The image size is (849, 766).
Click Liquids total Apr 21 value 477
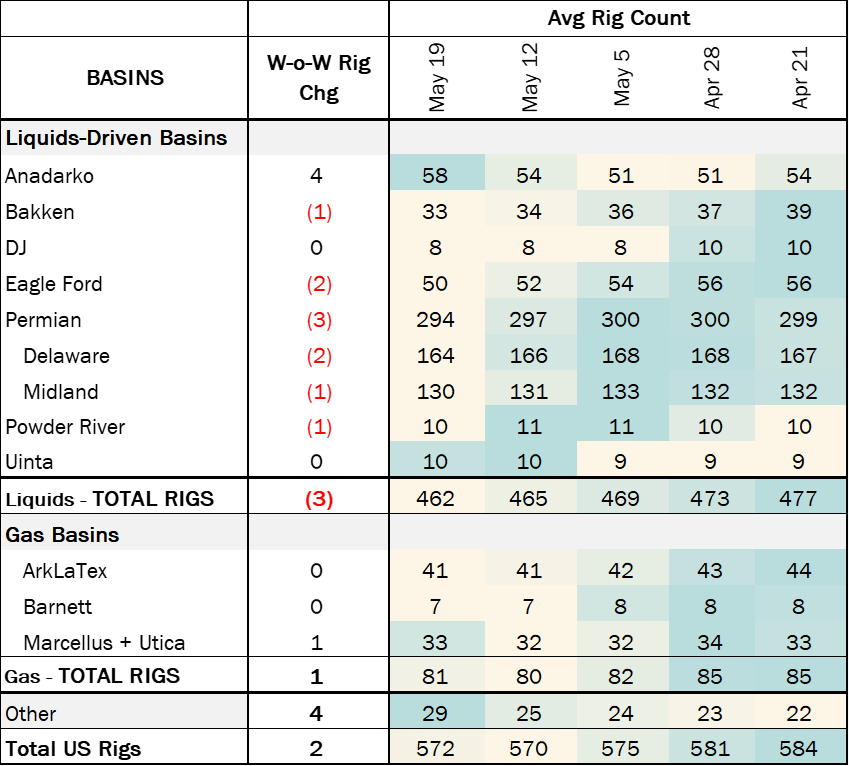(799, 499)
